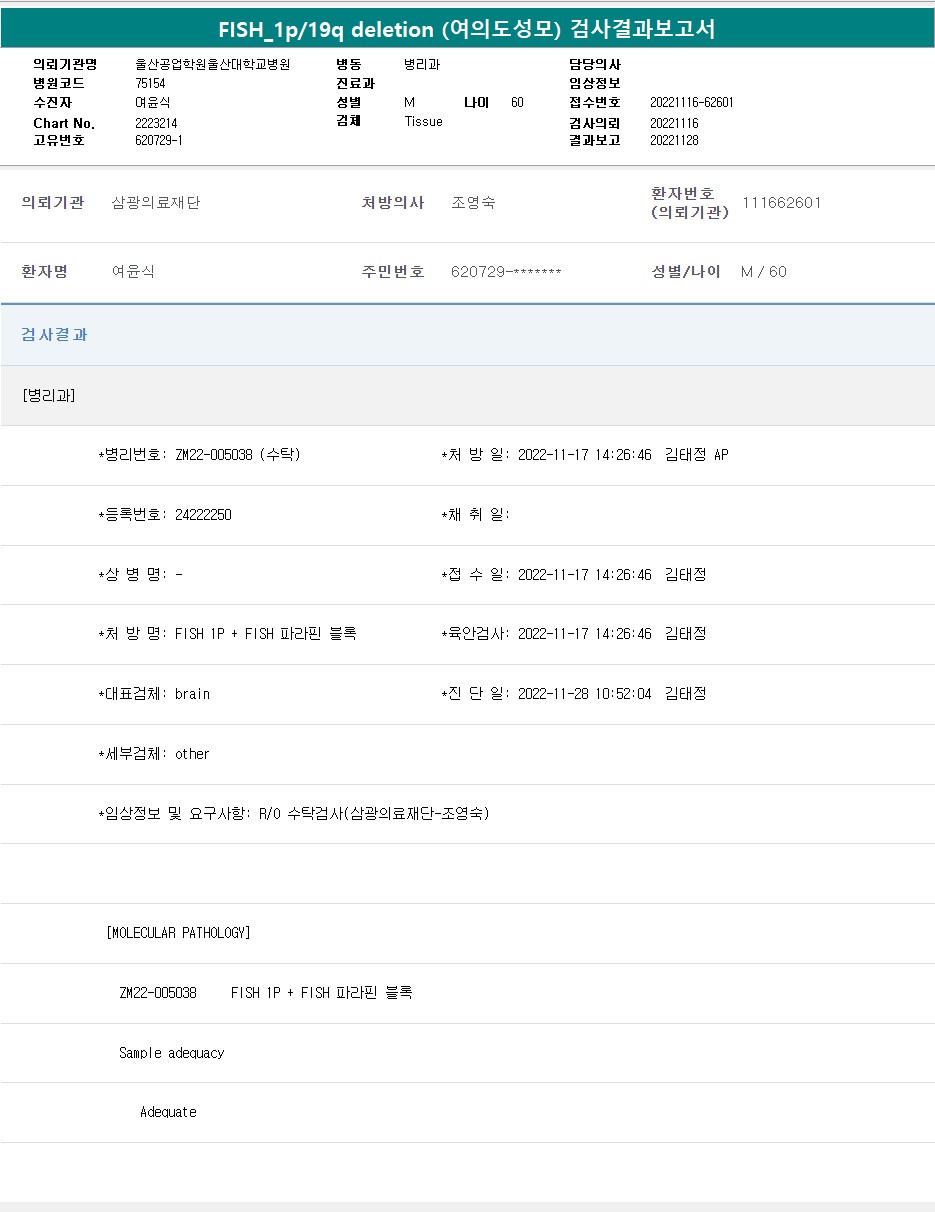Click the requesting institution name 울산공업학원울산대학교병원
This screenshot has width=935, height=1212.
click(x=213, y=64)
